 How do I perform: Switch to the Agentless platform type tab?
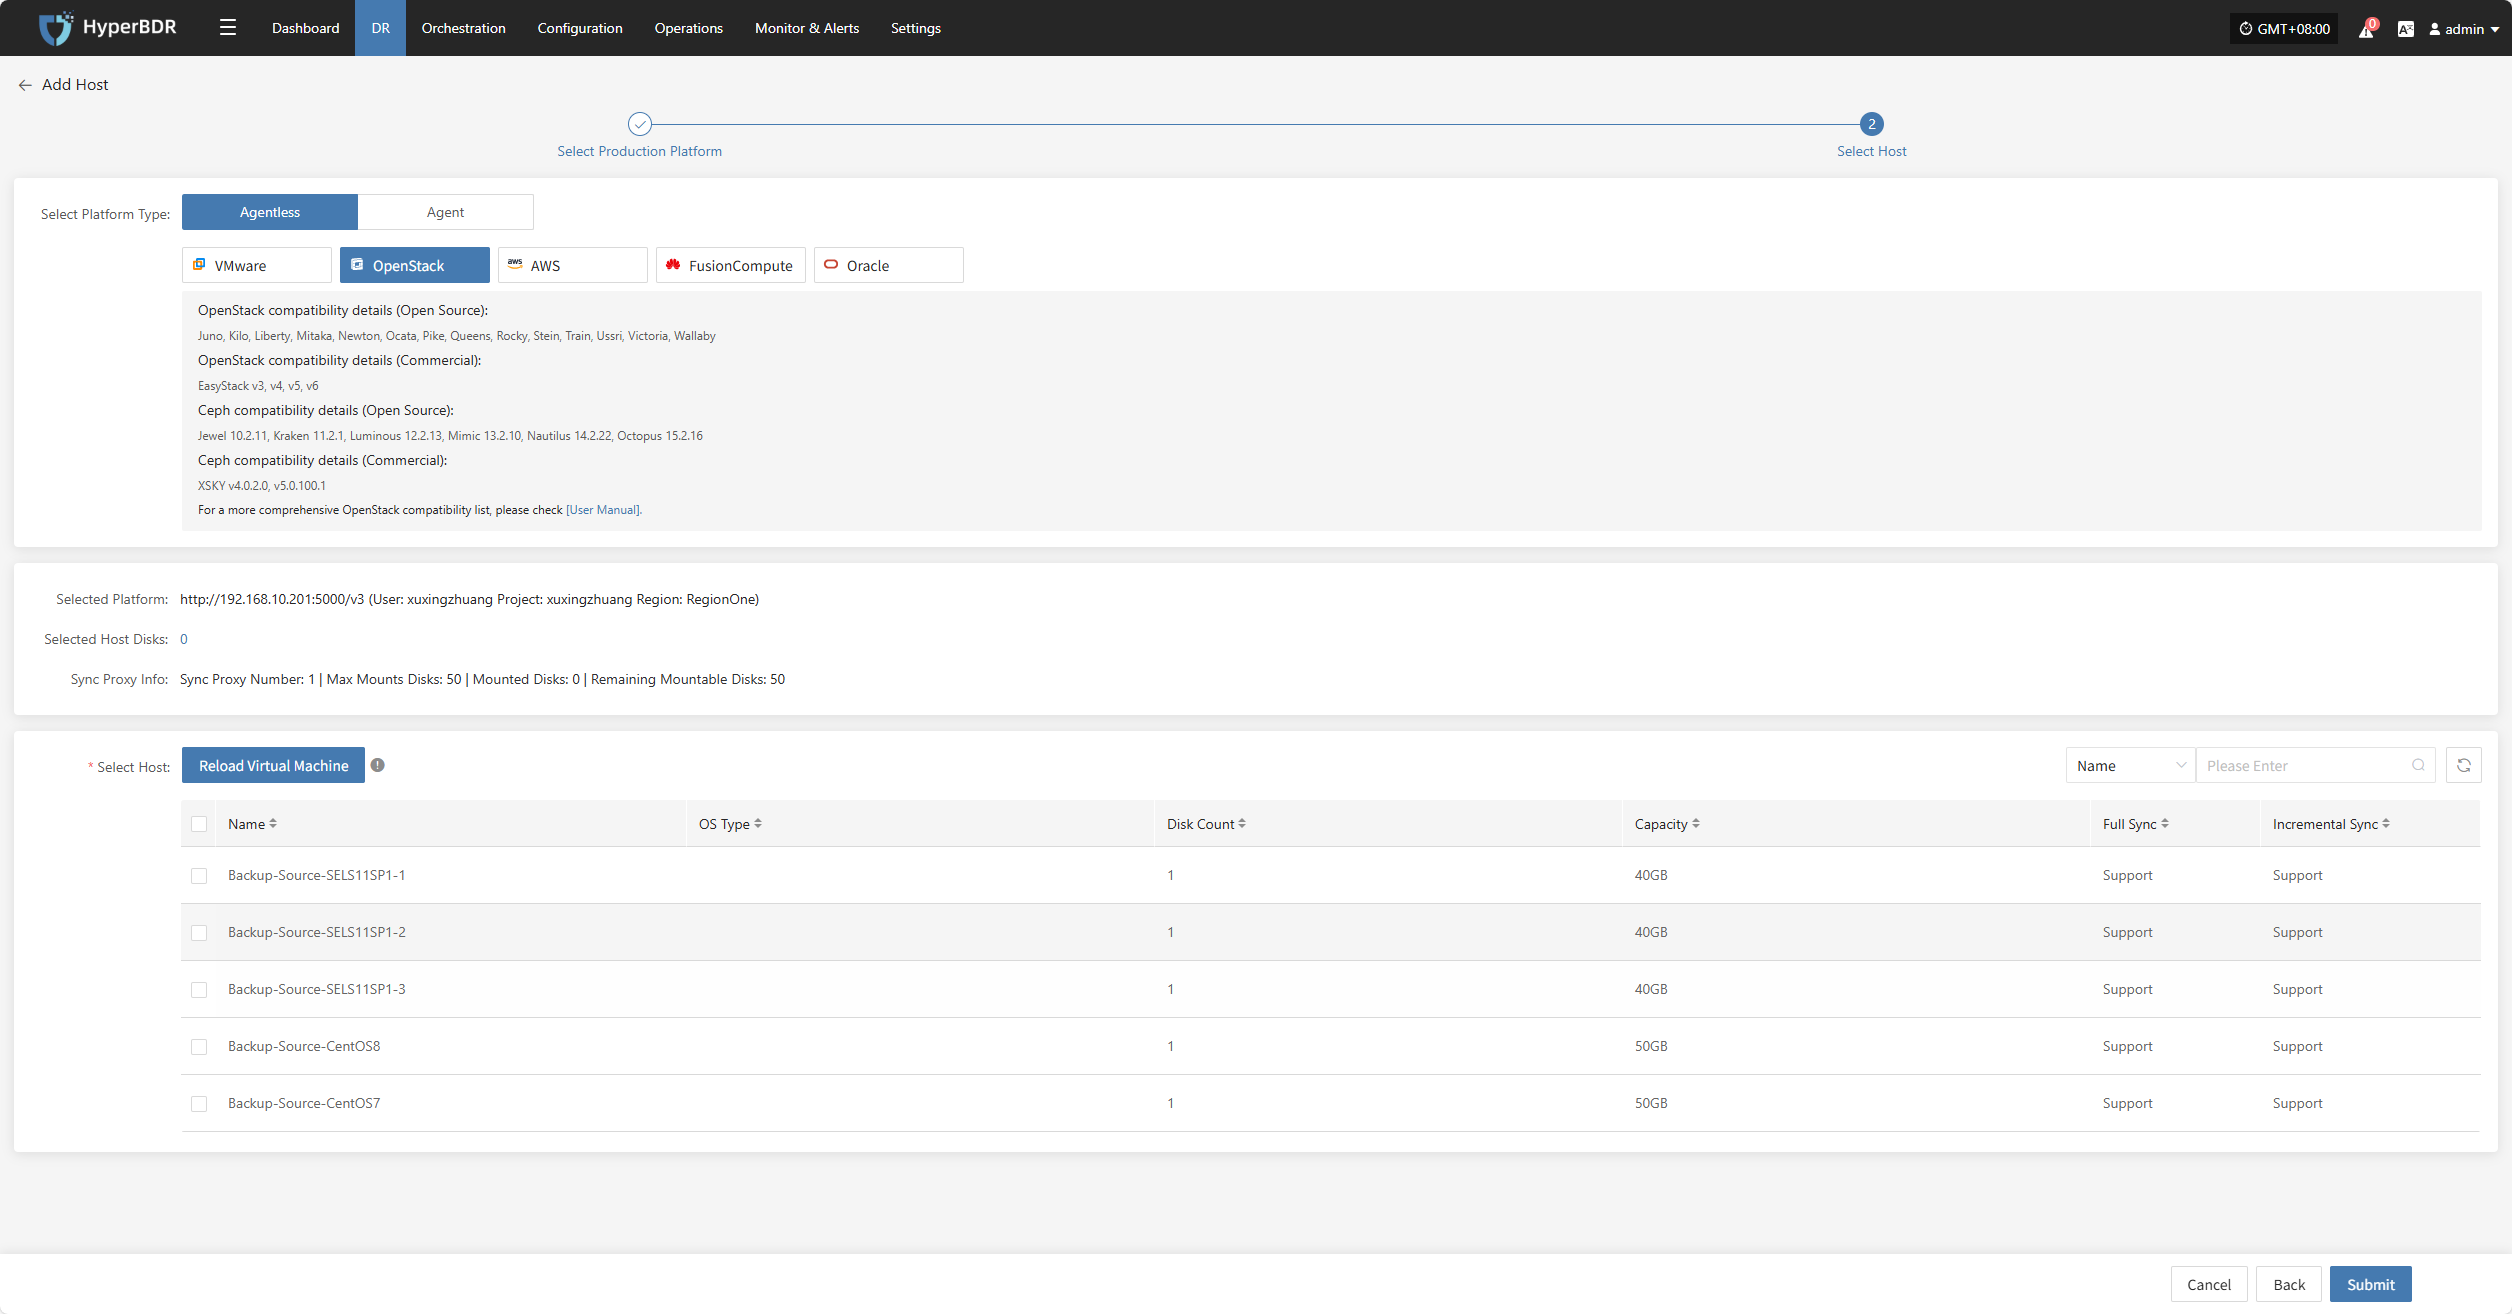(270, 212)
